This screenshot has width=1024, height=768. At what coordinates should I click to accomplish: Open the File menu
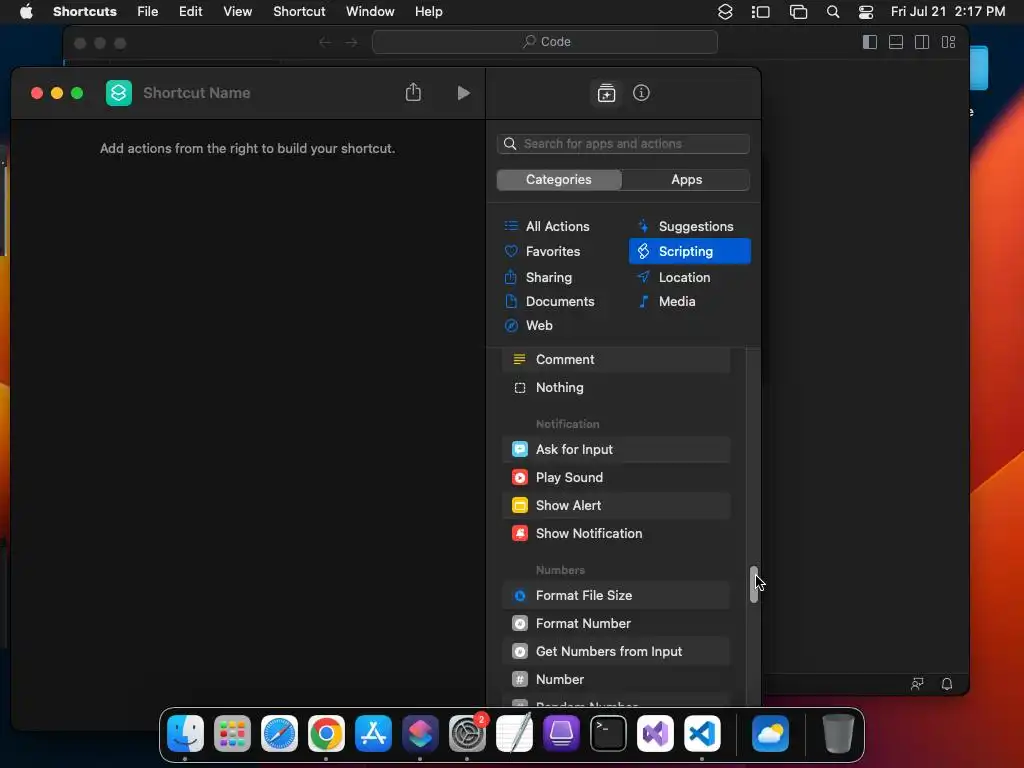tap(148, 12)
